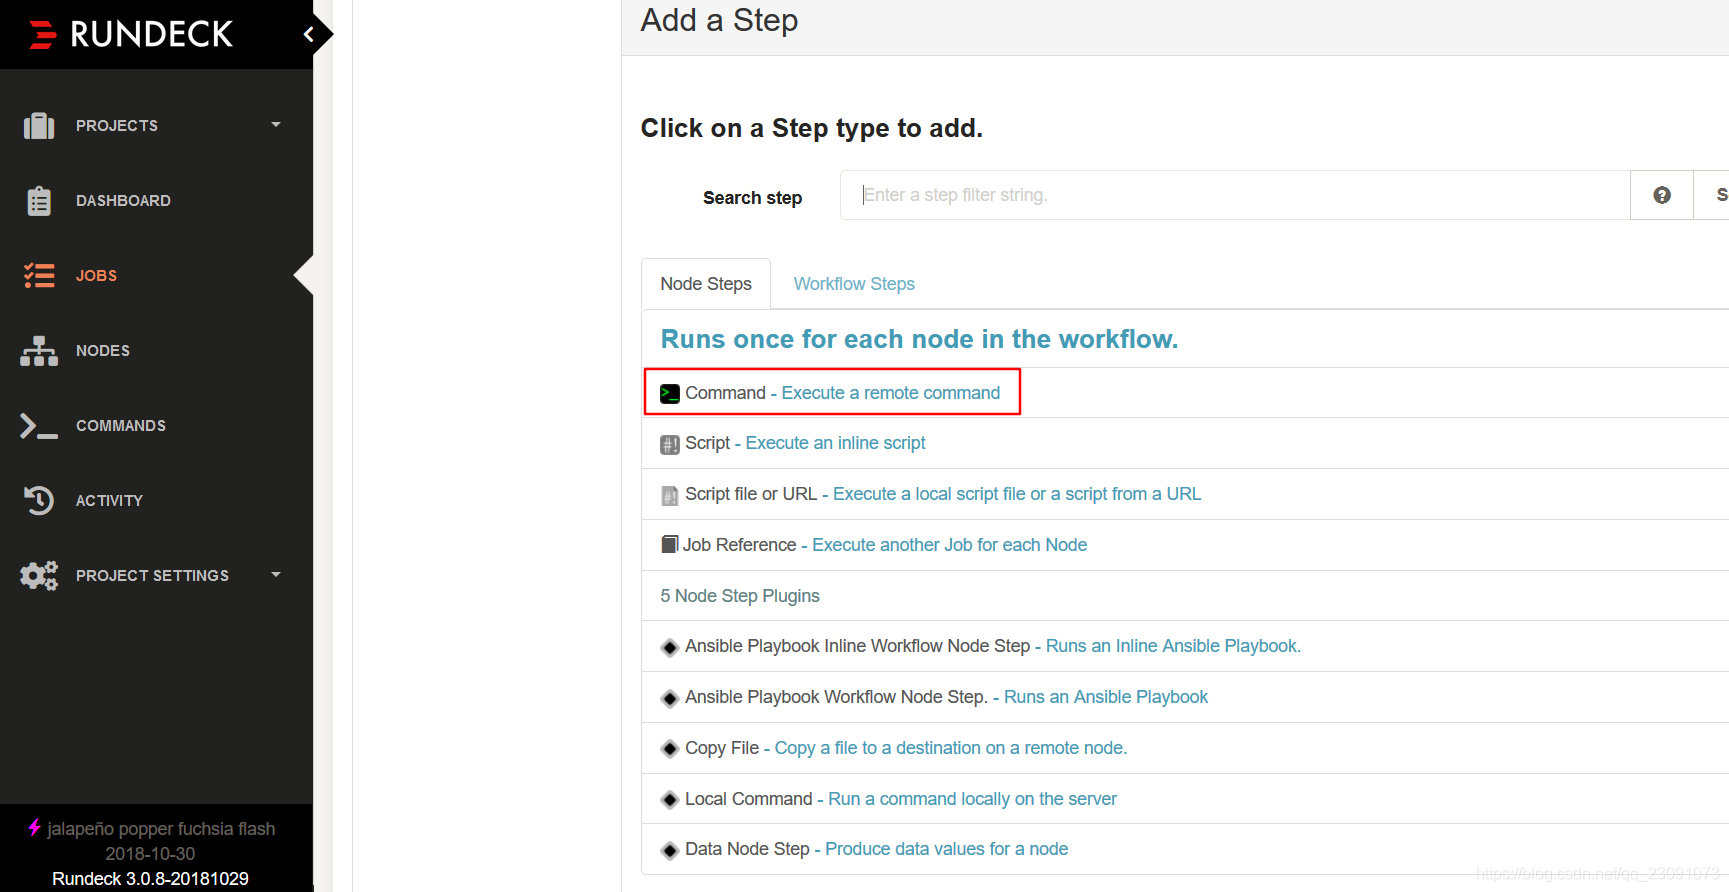The image size is (1729, 892).
Task: Focus the step filter search field
Action: [1235, 195]
